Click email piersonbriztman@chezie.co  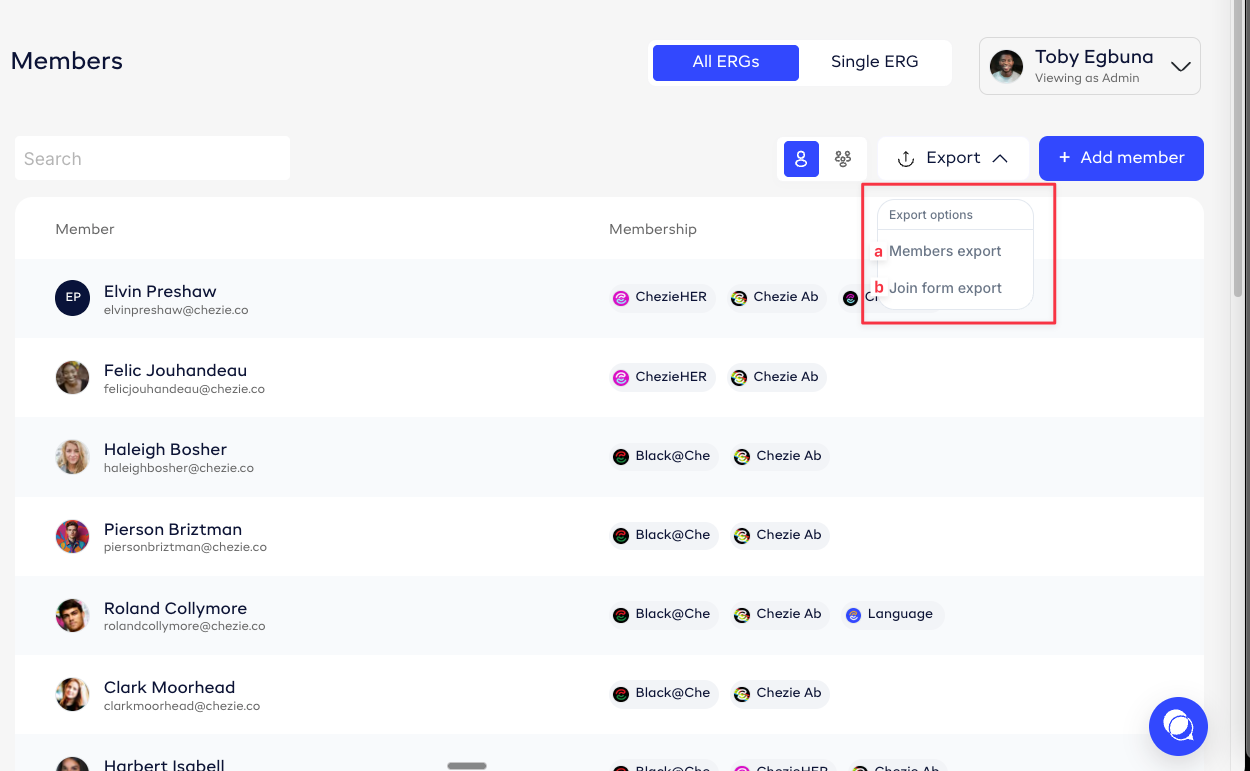(185, 548)
